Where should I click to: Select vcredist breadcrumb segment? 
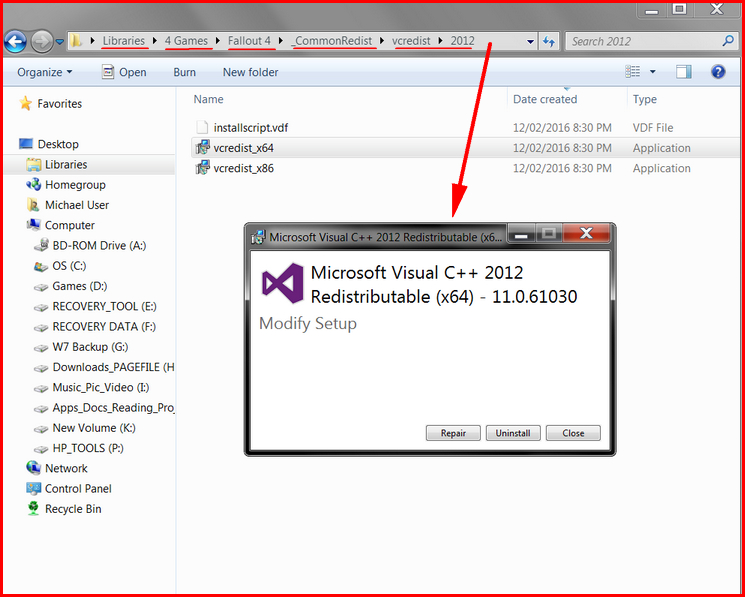[411, 41]
